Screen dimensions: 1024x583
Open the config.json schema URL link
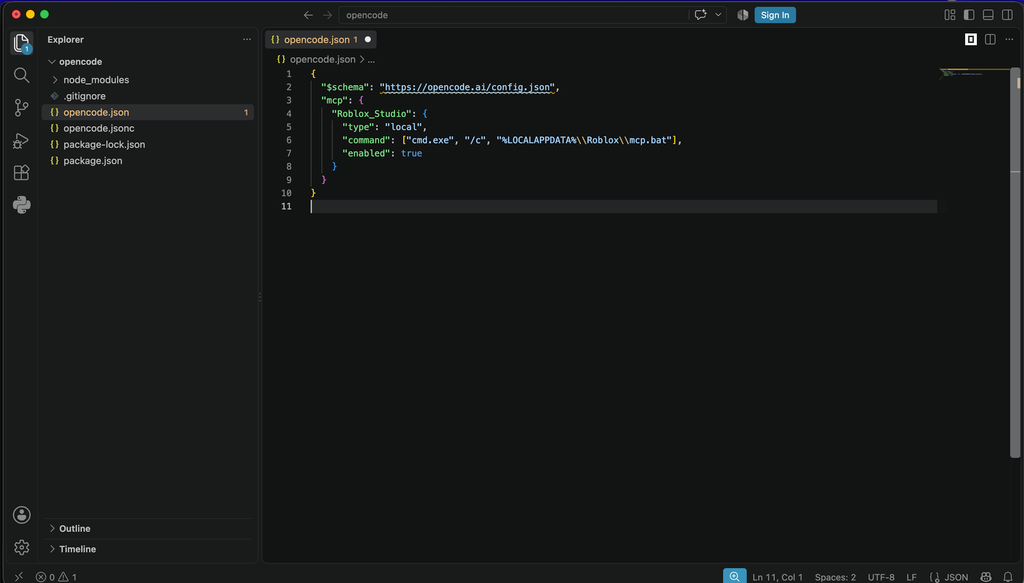point(467,87)
